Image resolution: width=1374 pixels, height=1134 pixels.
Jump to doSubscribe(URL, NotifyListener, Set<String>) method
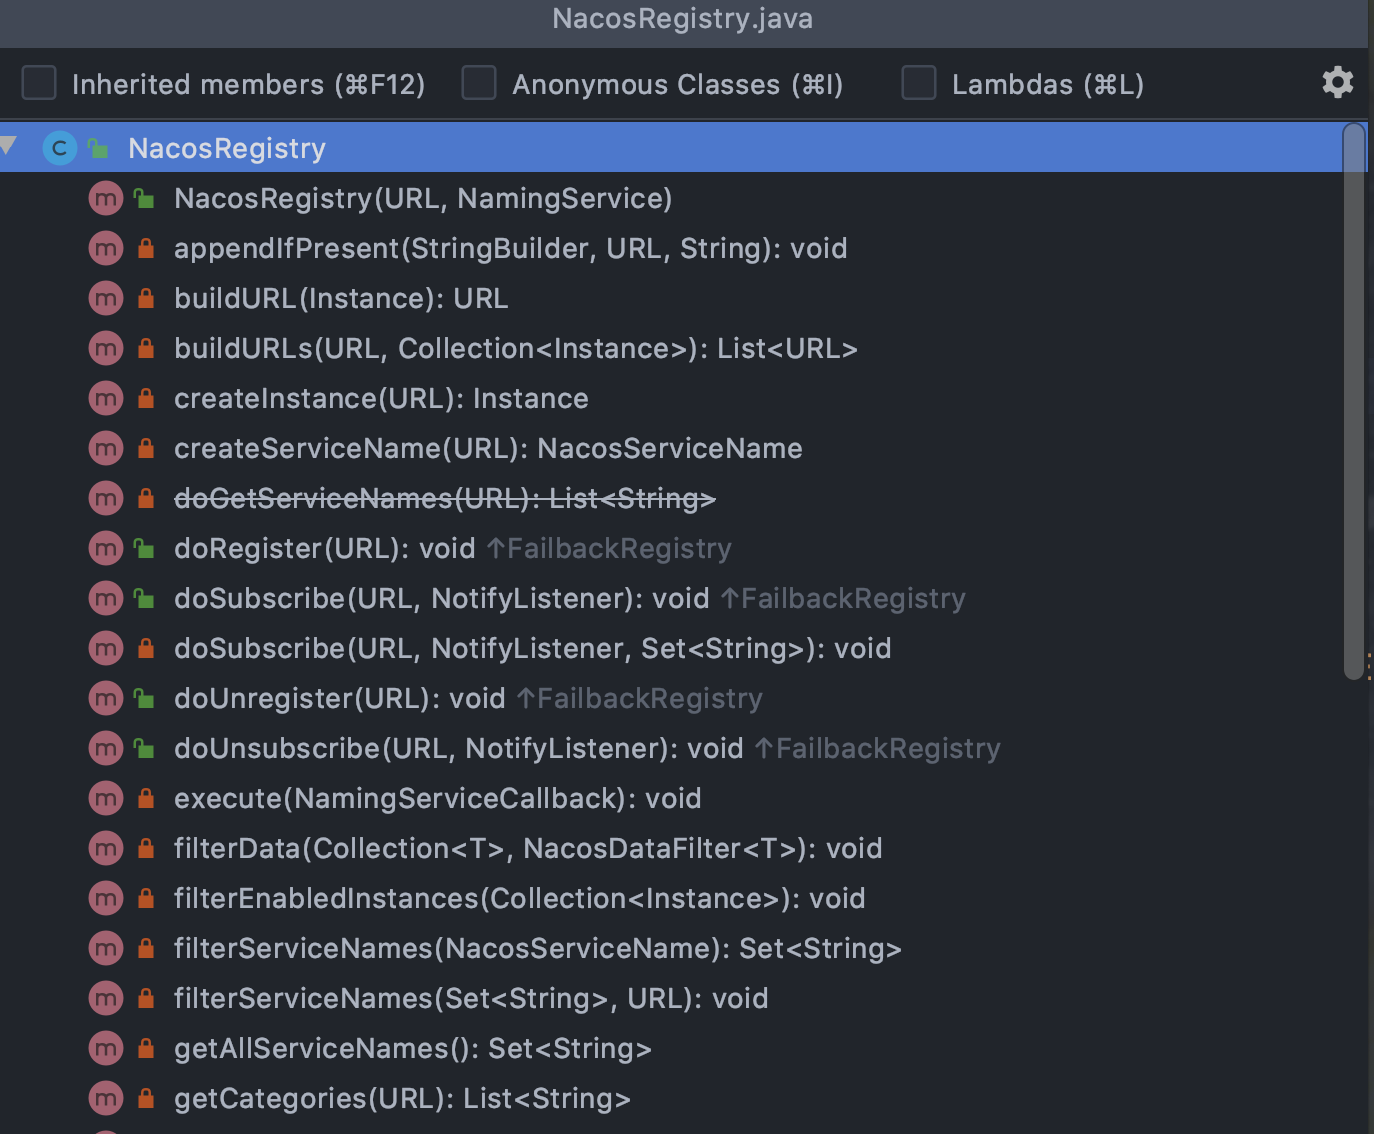pyautogui.click(x=531, y=648)
